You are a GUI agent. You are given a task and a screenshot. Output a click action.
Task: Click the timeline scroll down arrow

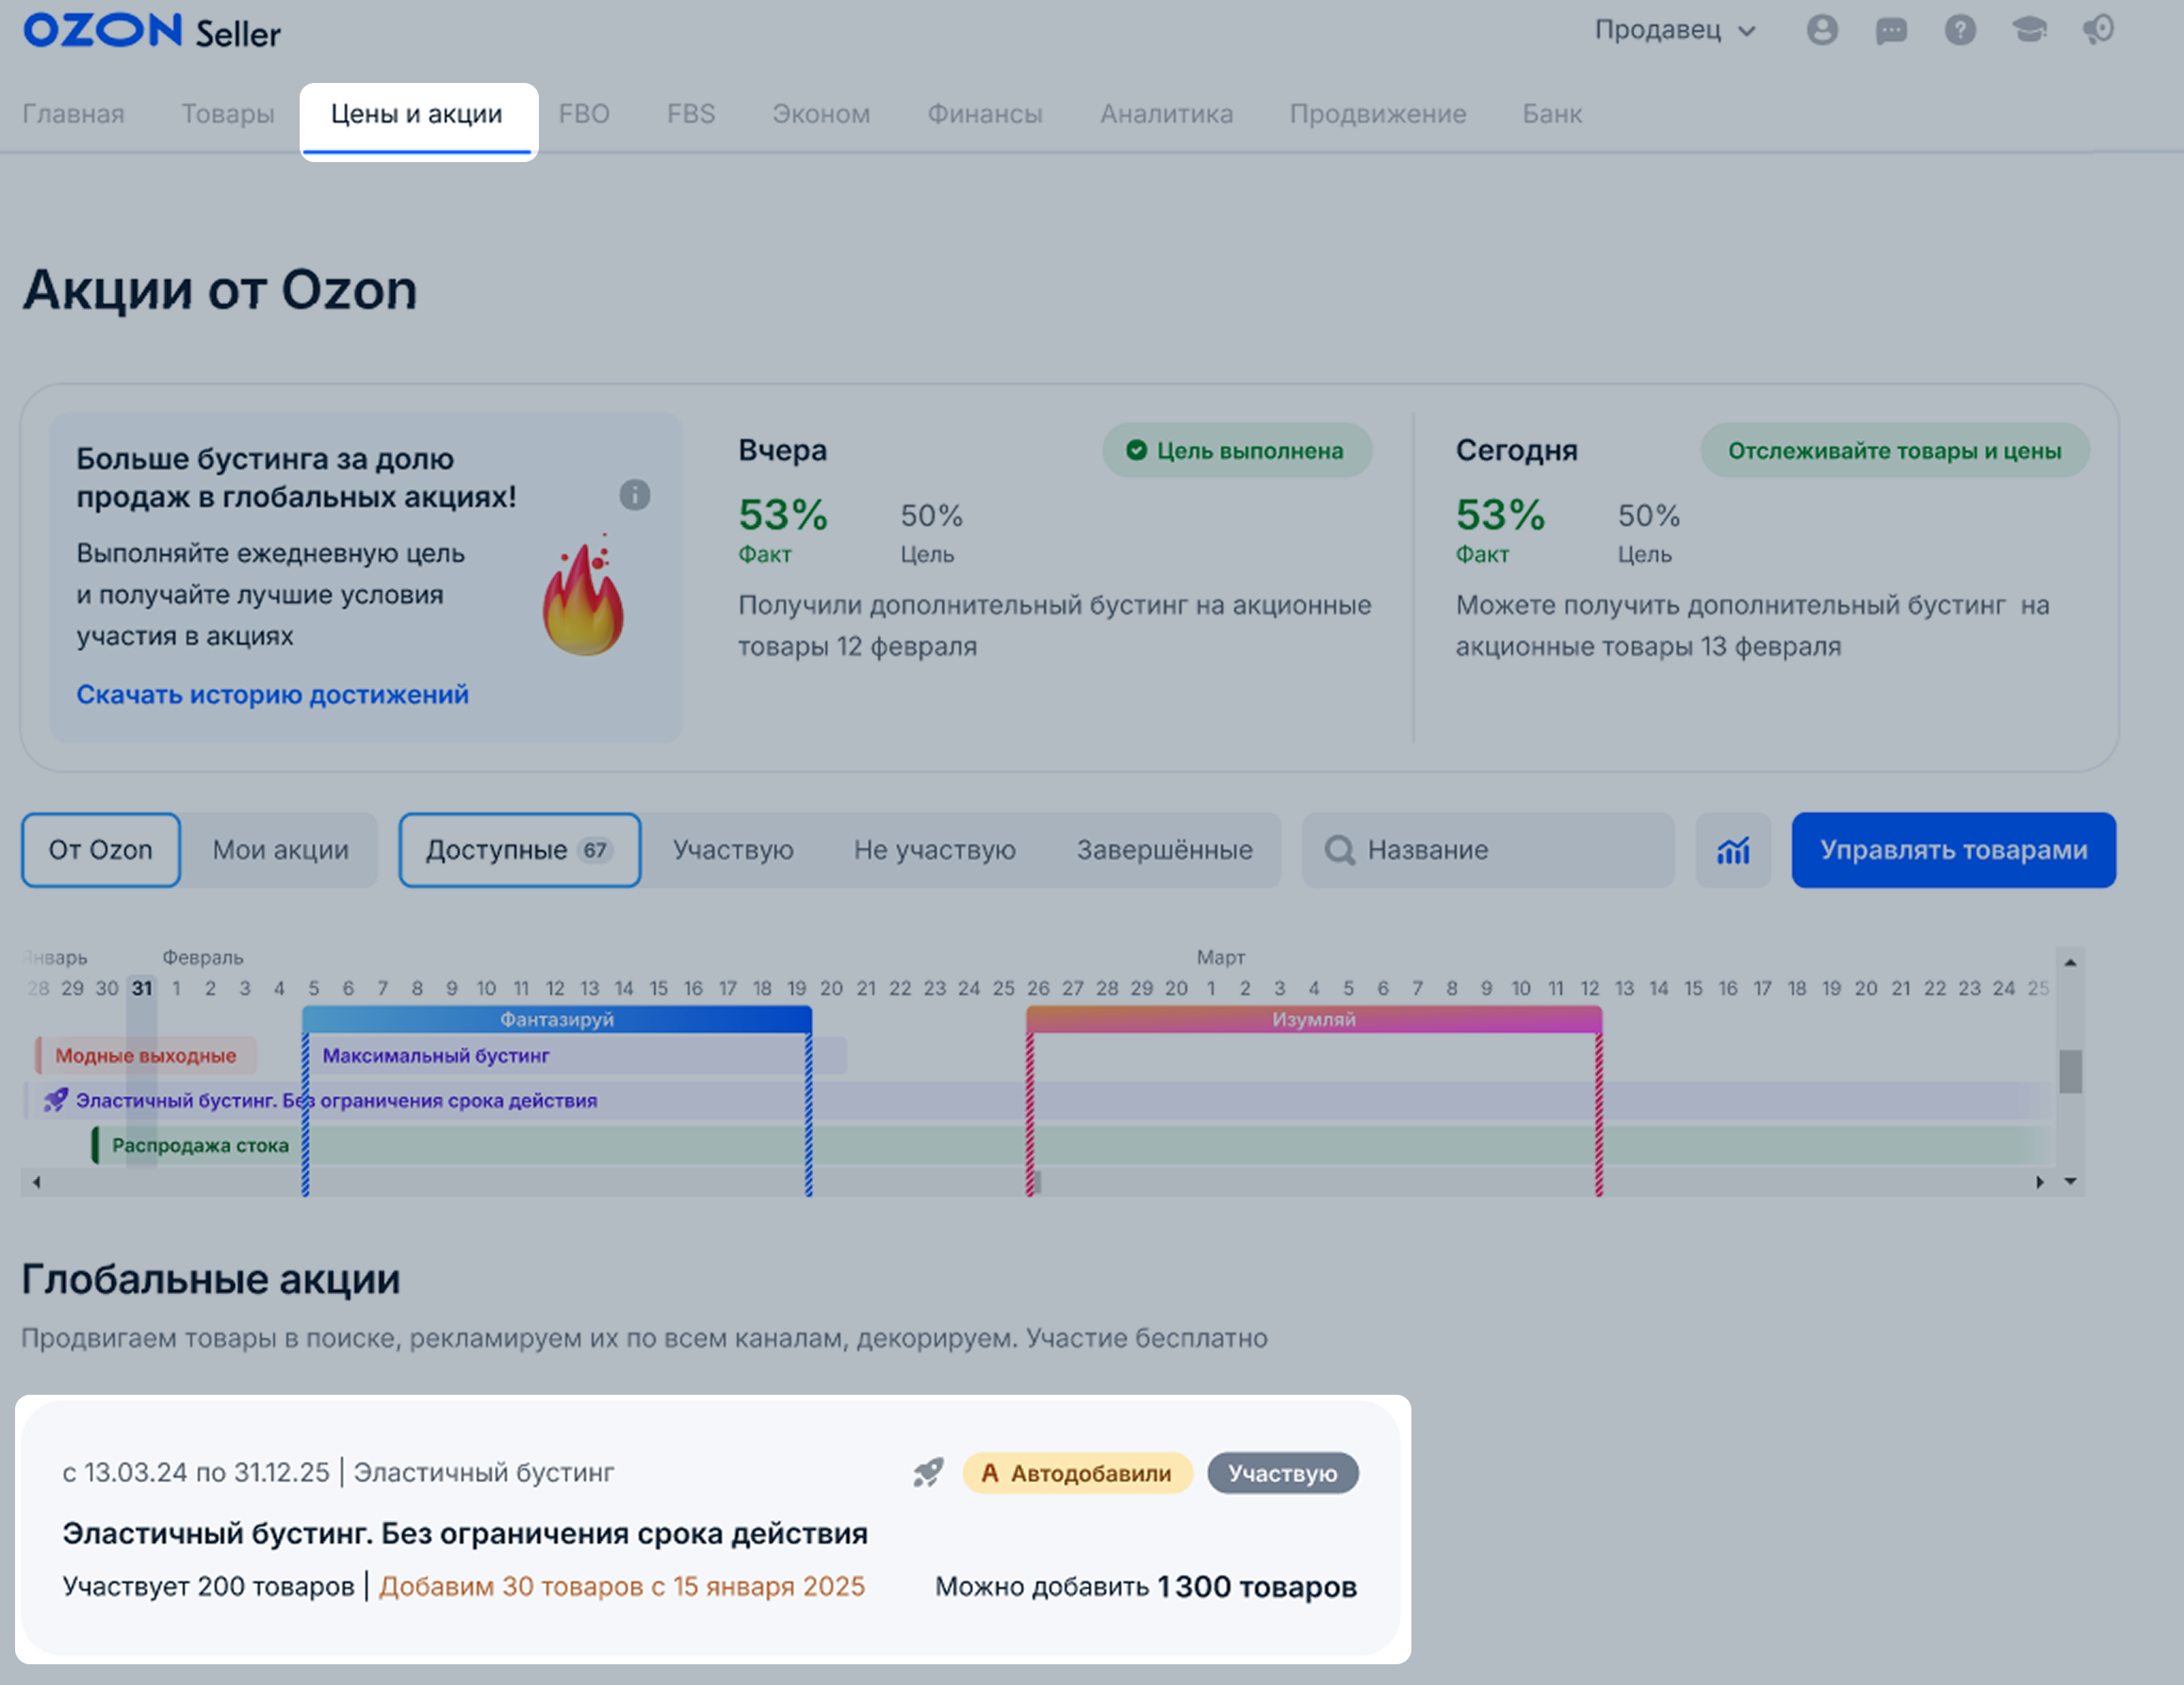[x=2071, y=1182]
